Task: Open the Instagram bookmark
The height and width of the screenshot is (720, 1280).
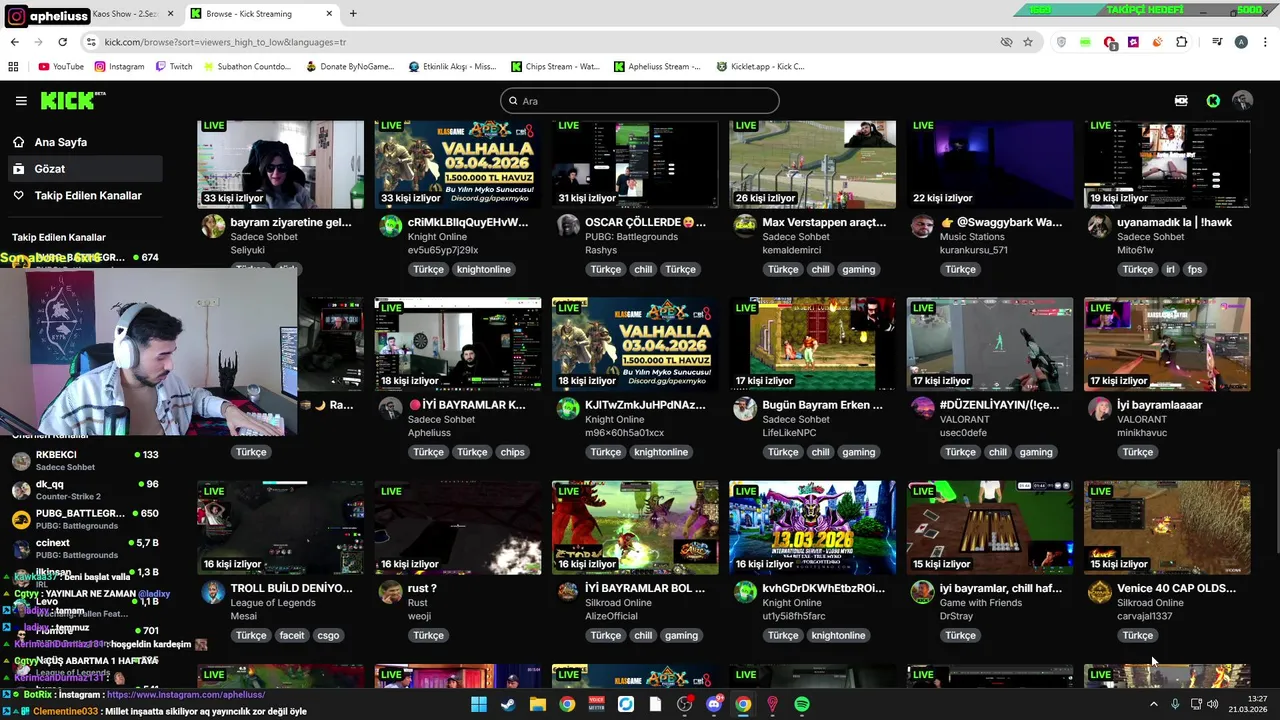Action: 120,67
